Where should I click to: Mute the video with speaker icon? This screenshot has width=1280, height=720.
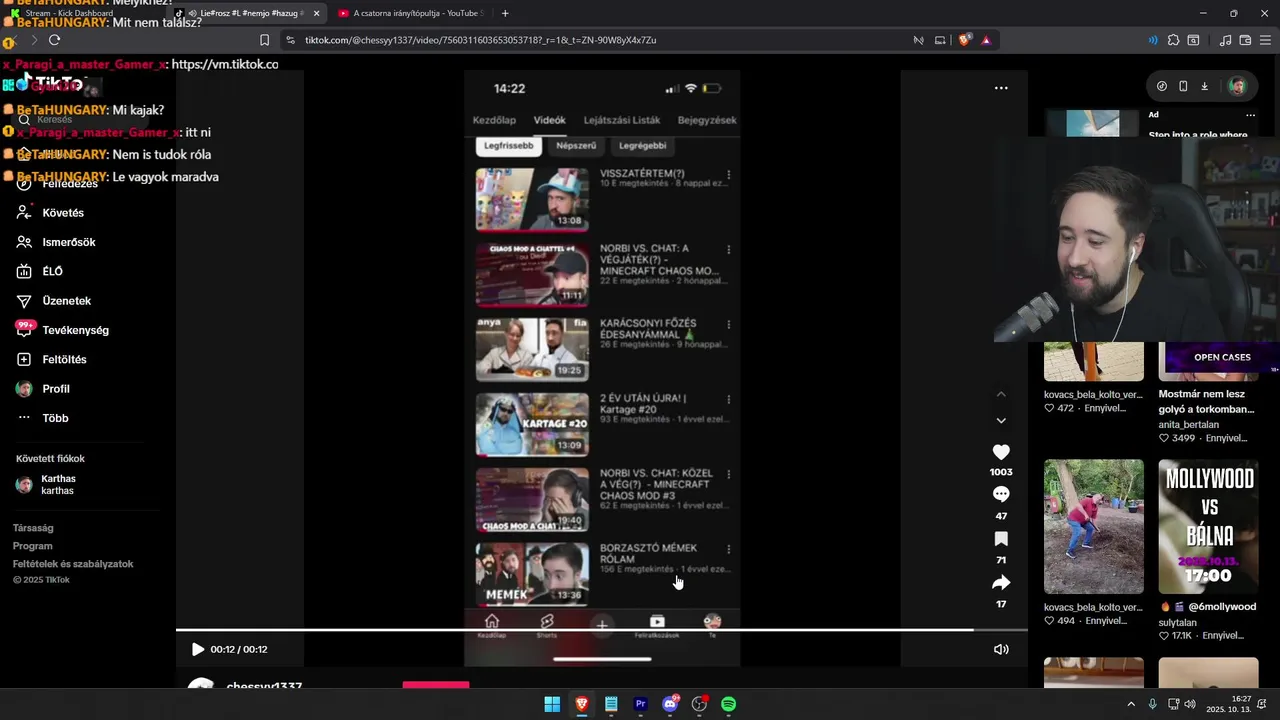1001,649
